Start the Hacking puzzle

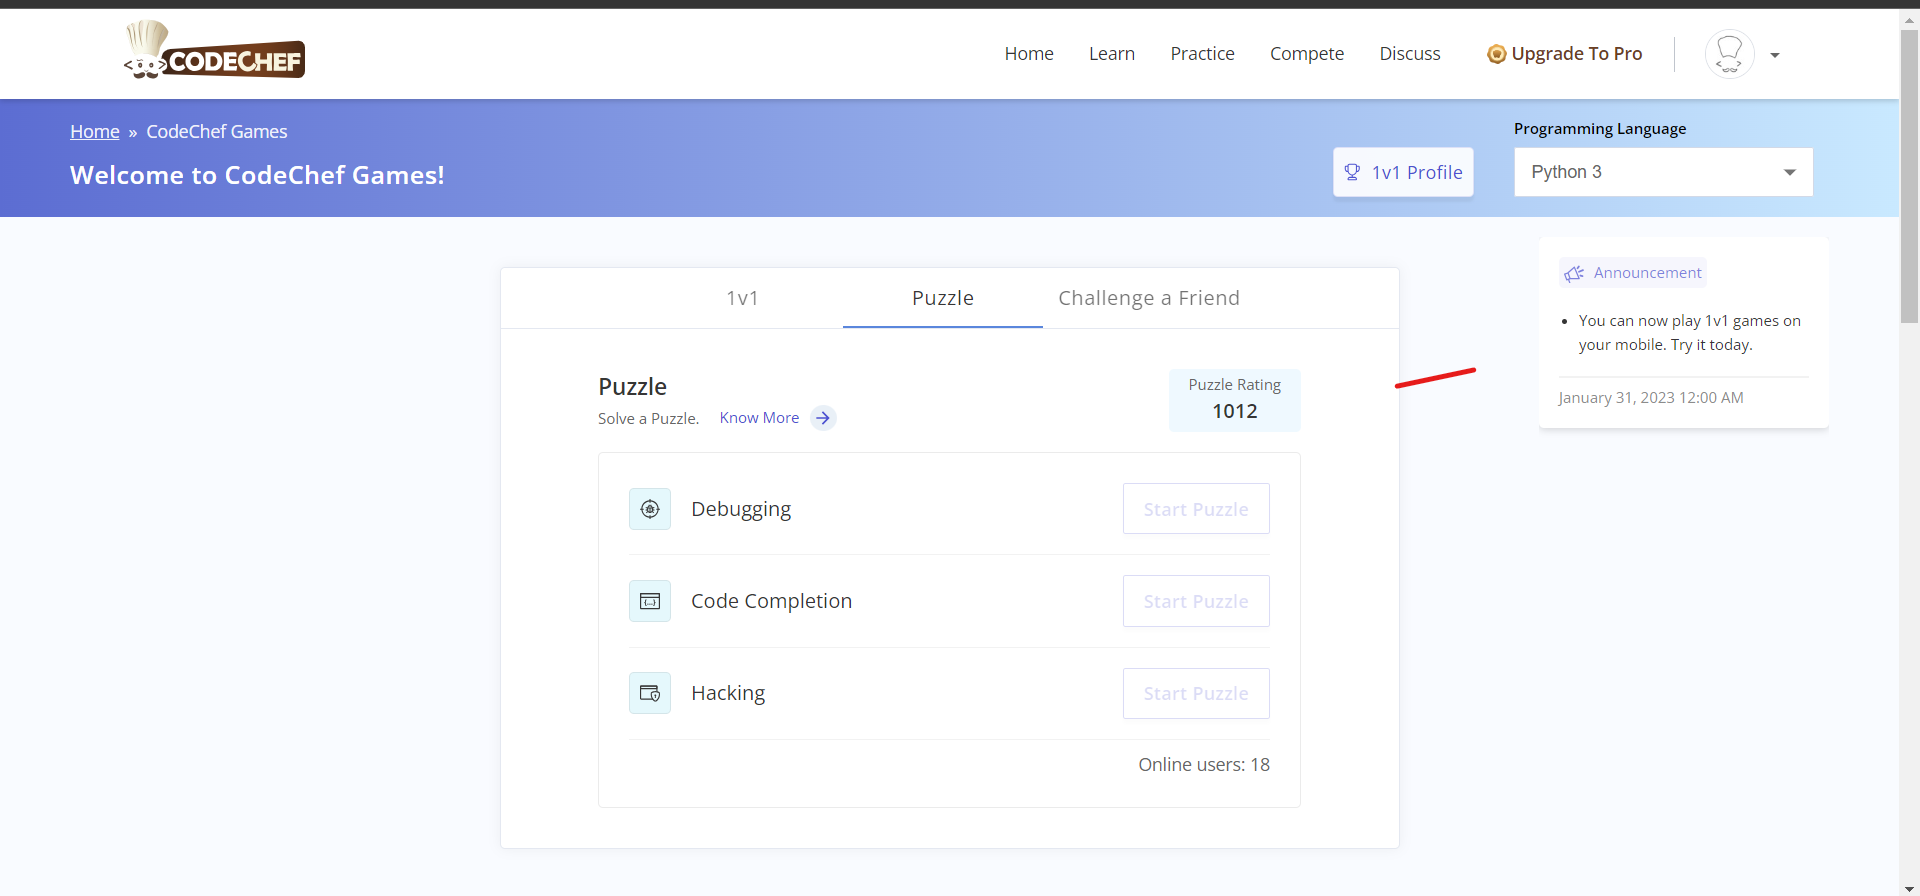pos(1196,693)
